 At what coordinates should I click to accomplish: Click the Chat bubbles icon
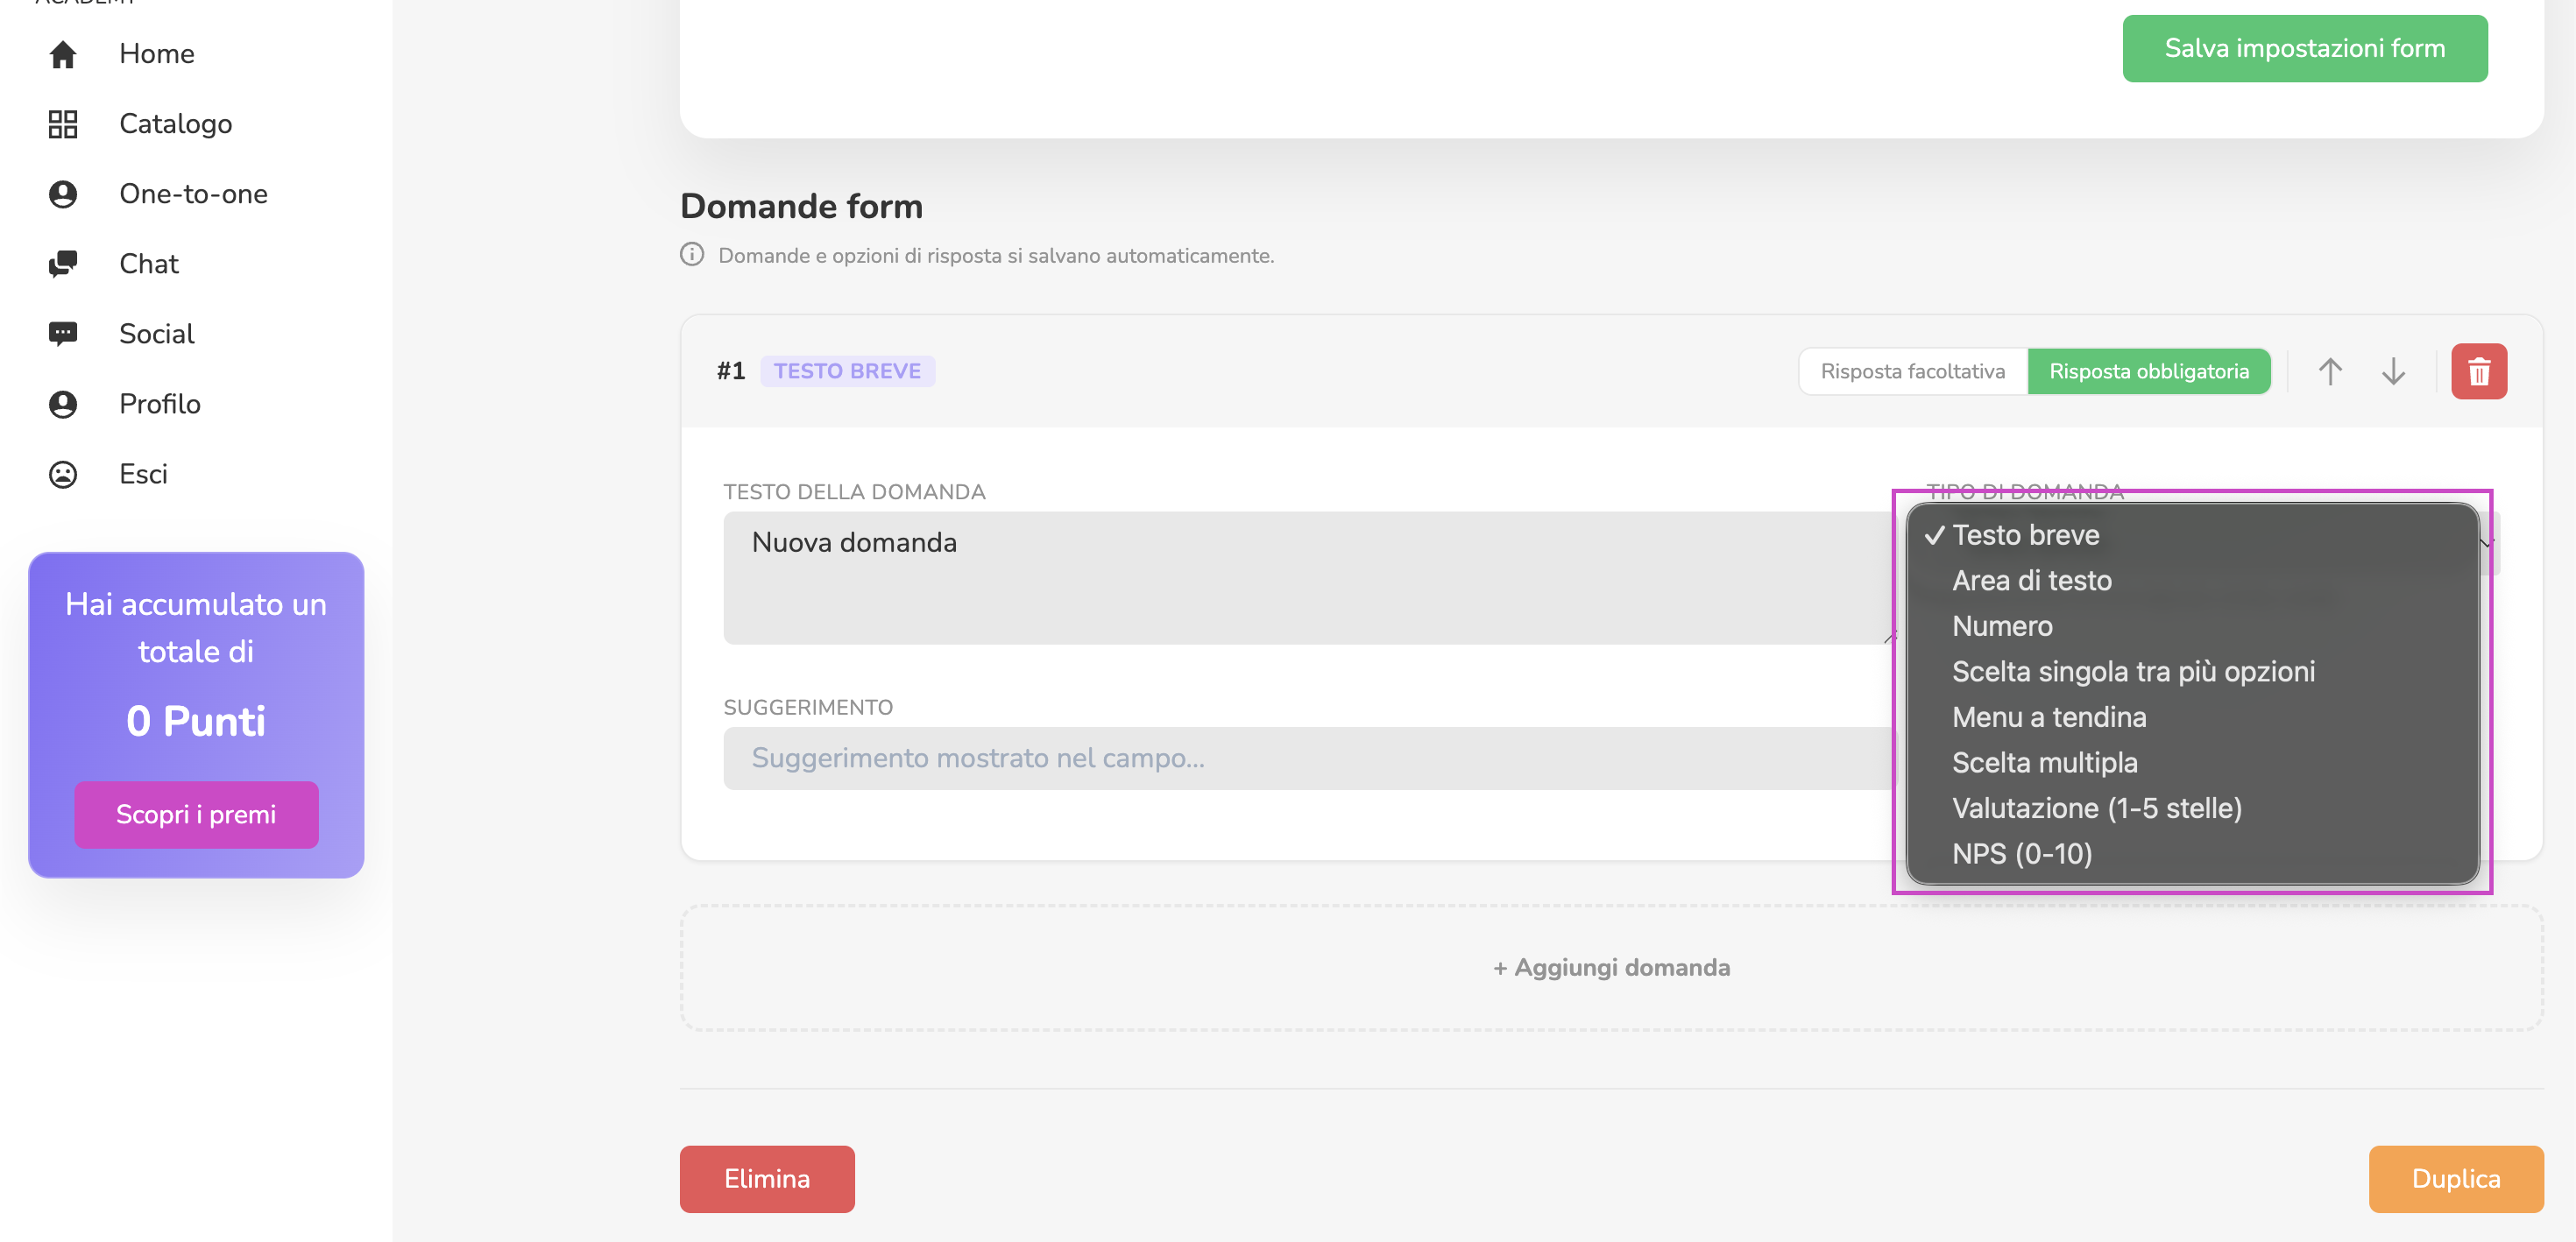pos(63,264)
